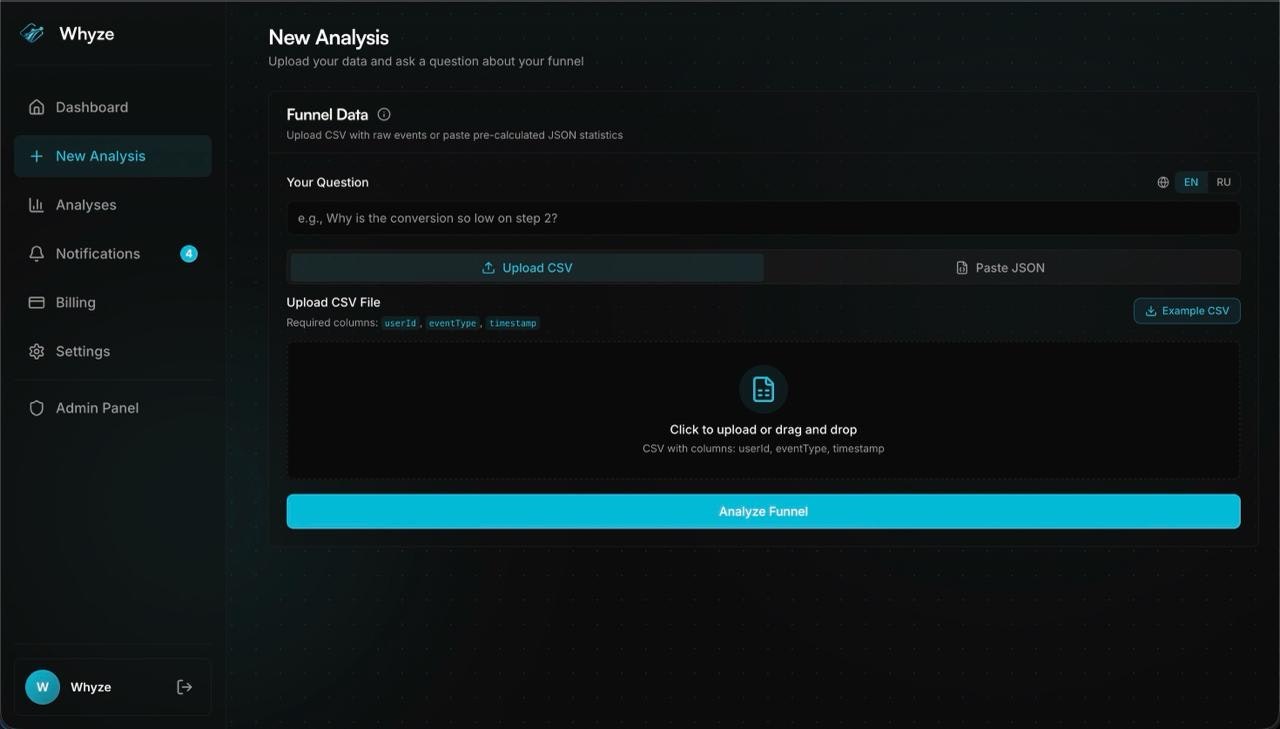Select the Upload CSV tab
Screen dimensions: 1280x729
(527, 267)
